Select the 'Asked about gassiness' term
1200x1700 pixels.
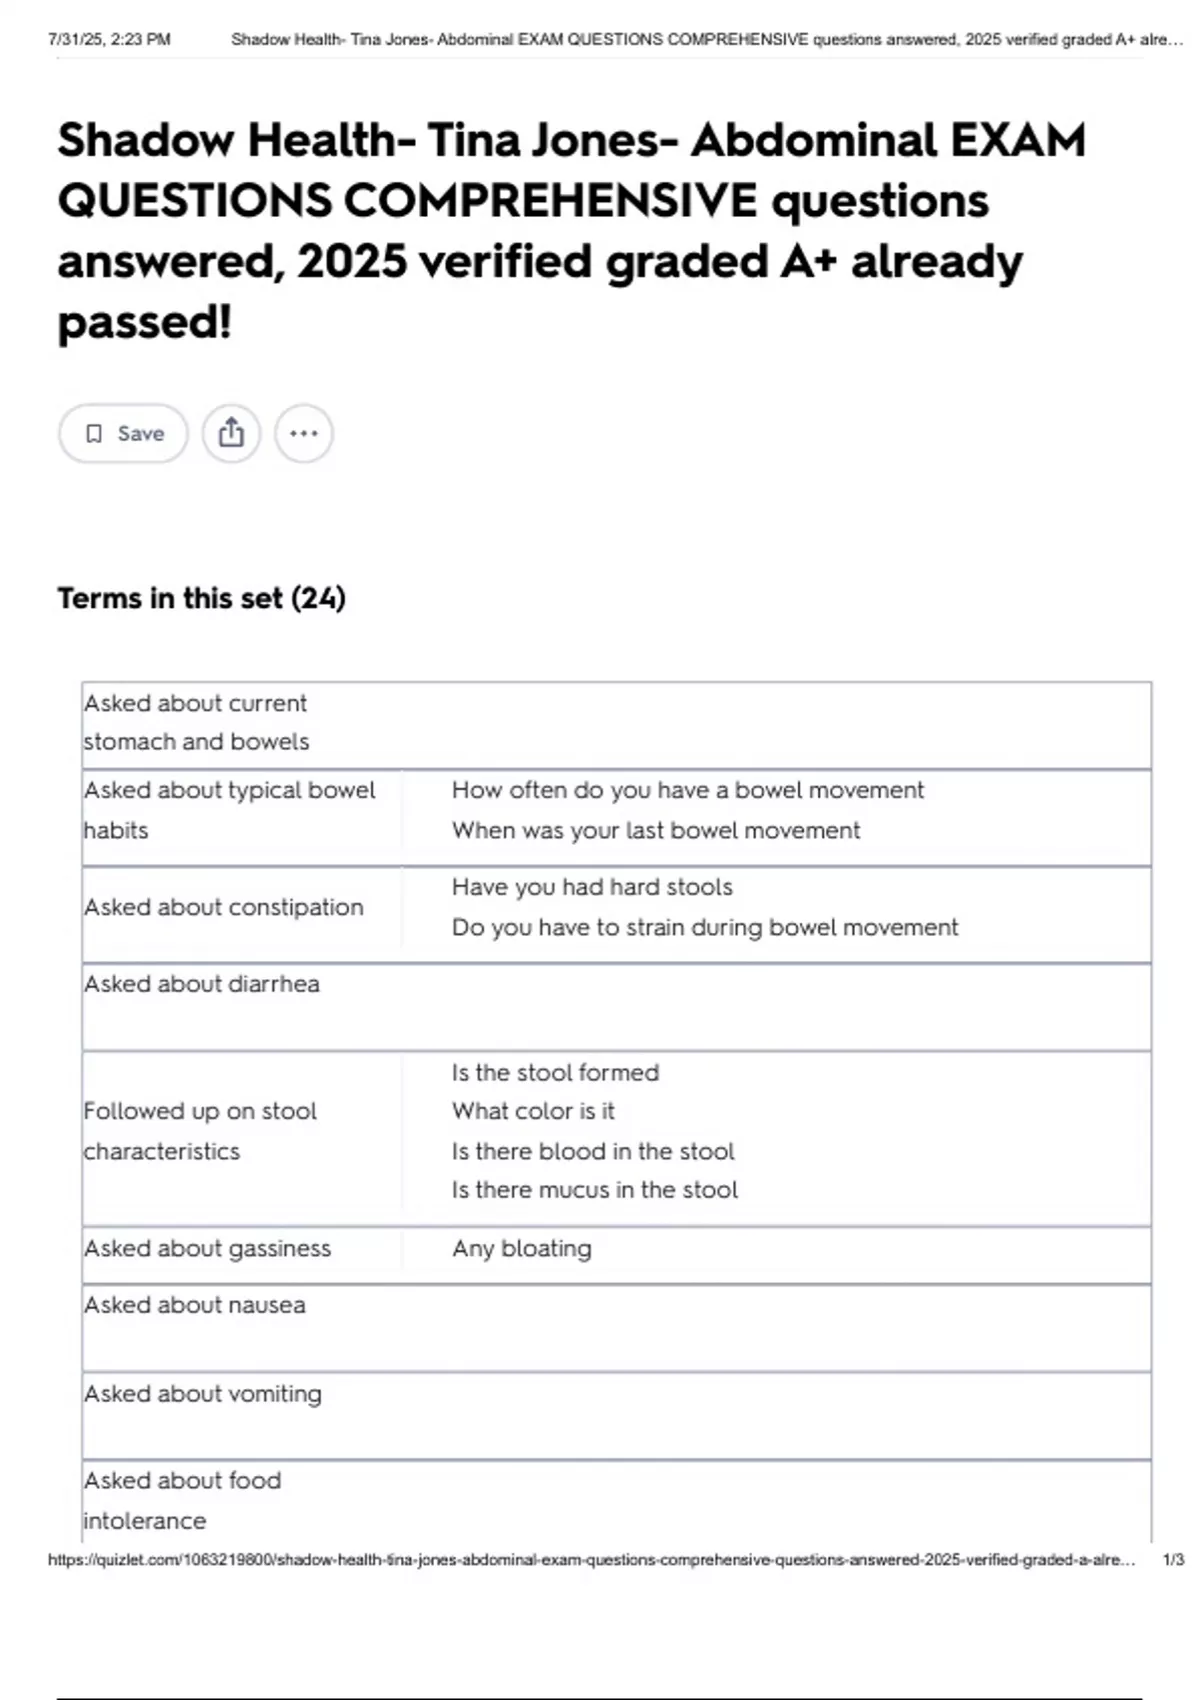207,1248
